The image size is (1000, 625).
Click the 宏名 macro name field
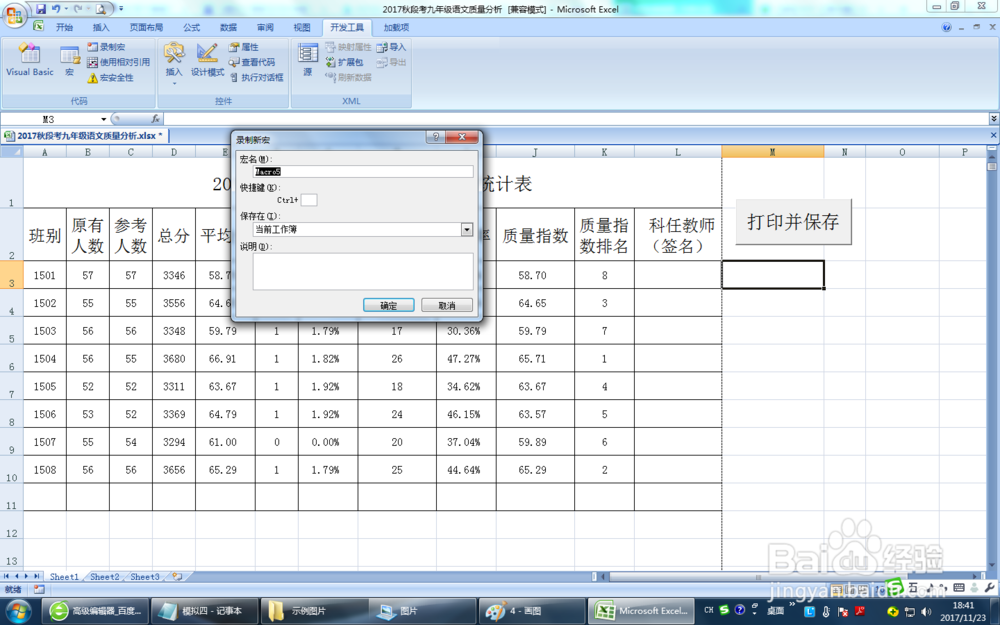pos(363,172)
